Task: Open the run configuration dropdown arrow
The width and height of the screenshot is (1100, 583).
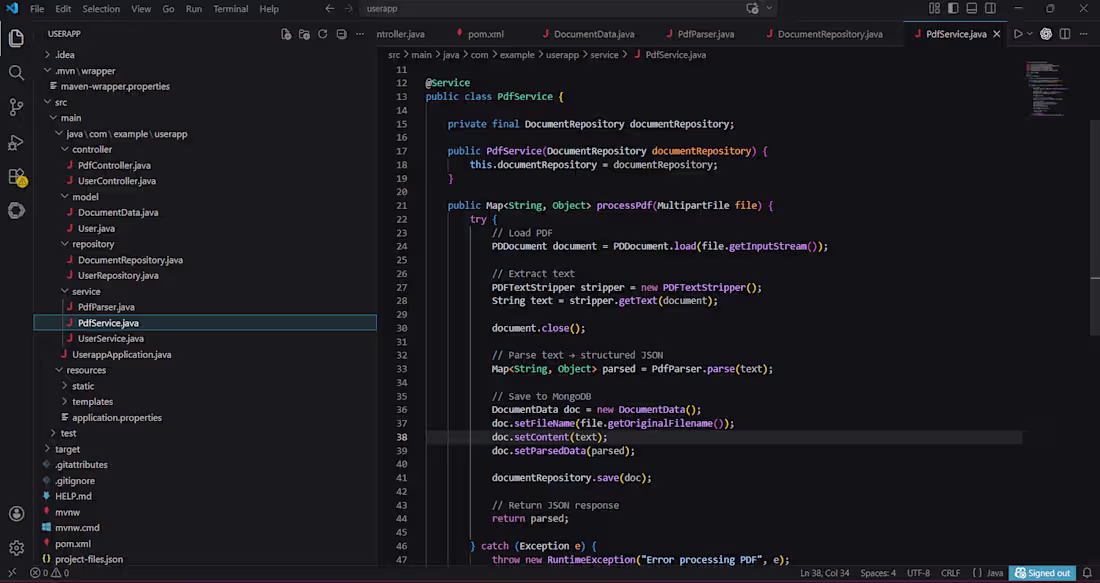Action: tap(1027, 33)
